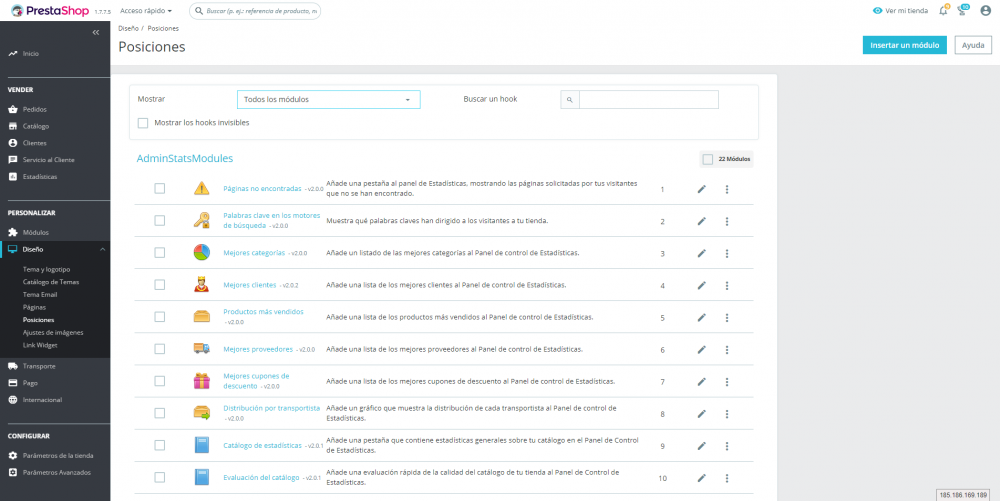This screenshot has width=1000, height=501.
Task: Click the Insertar un módulo button
Action: click(x=904, y=45)
